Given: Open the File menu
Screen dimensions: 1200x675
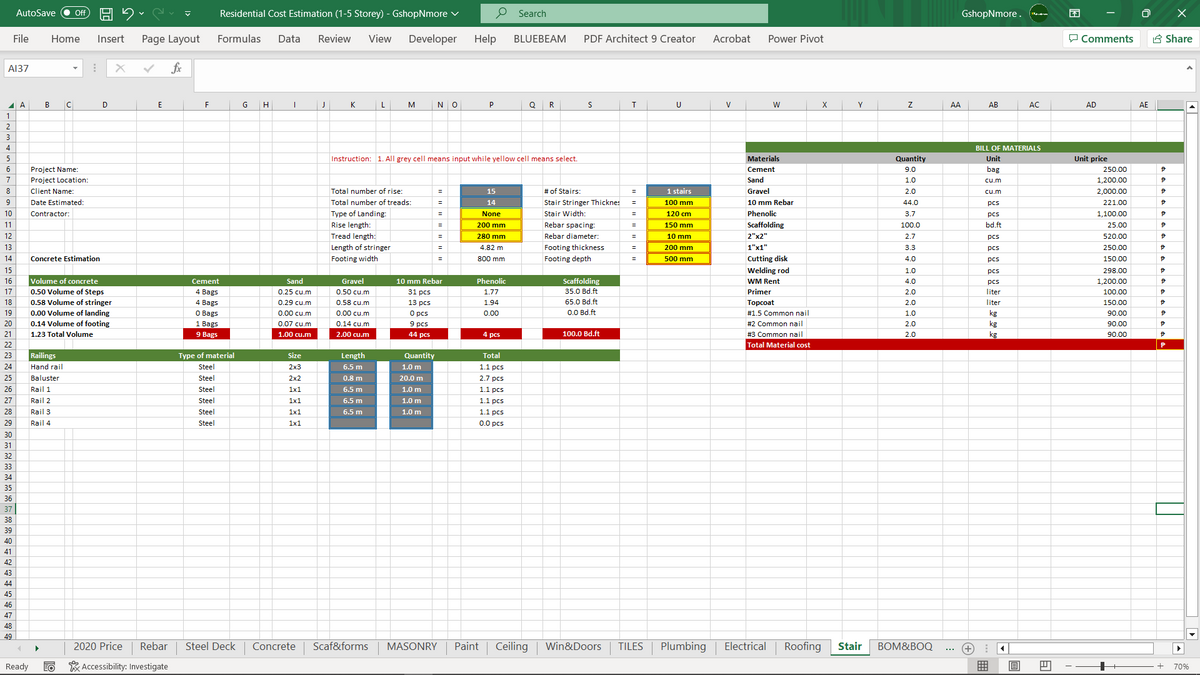Looking at the screenshot, I should pos(20,39).
